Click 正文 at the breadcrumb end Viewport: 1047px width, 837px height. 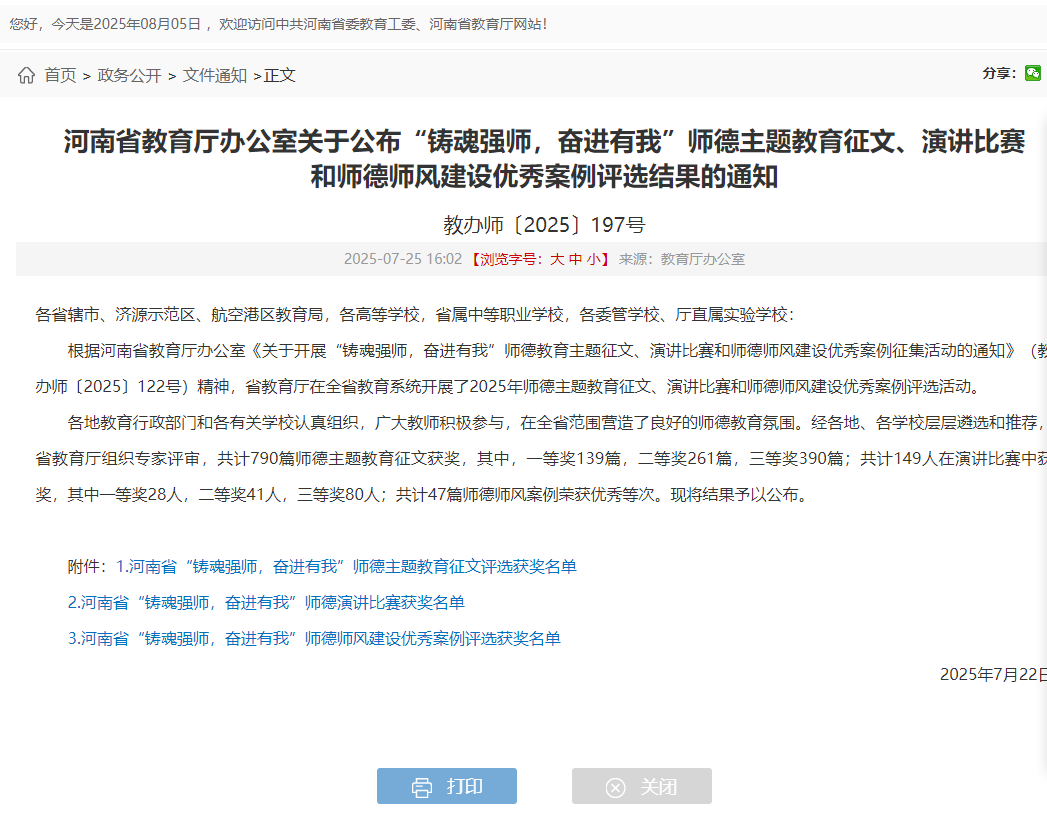[x=280, y=75]
